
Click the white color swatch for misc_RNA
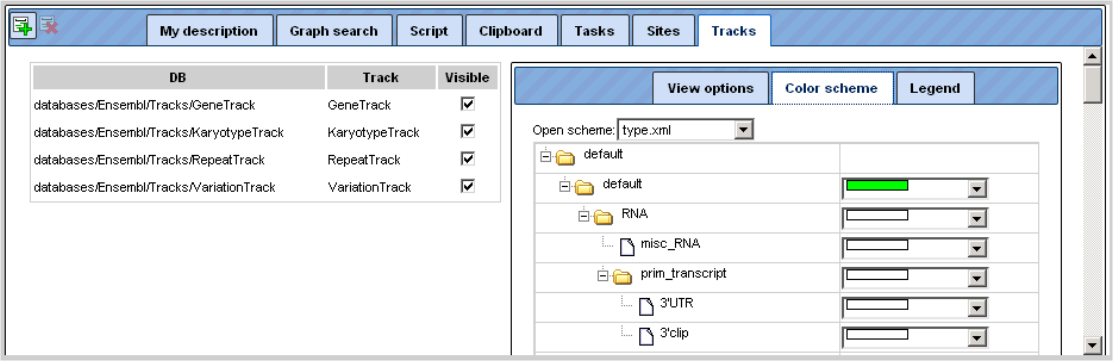coord(877,245)
